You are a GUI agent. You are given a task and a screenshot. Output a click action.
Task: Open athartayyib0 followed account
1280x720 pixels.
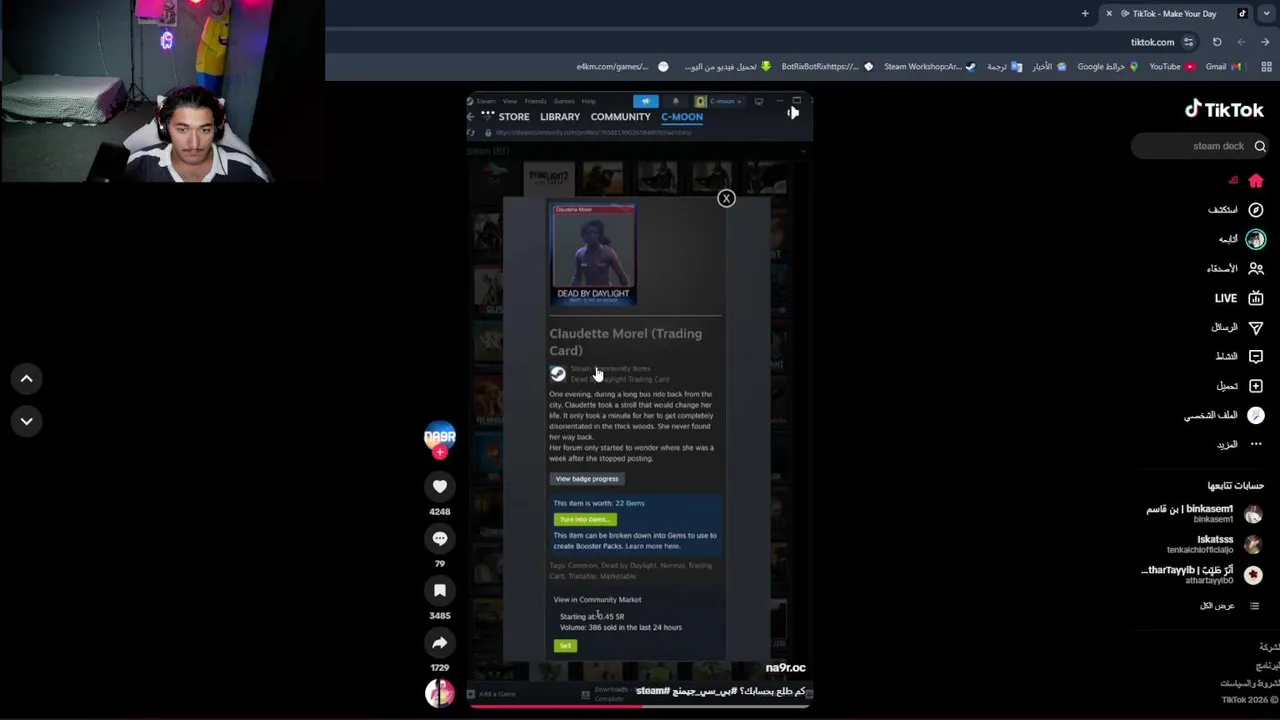1201,574
